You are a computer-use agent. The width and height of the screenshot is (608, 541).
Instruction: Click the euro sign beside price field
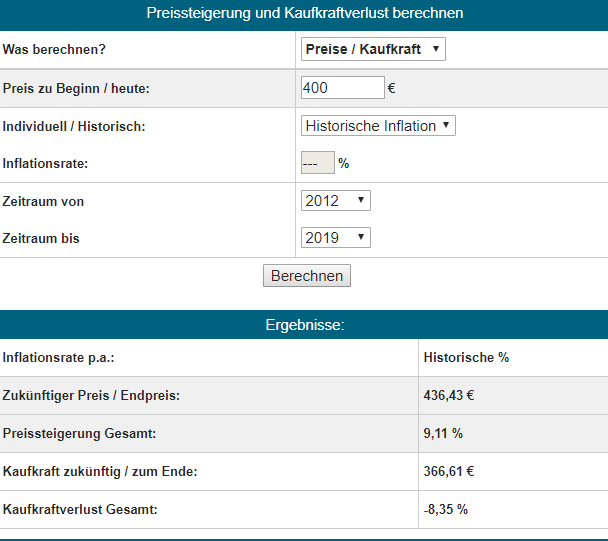click(x=391, y=88)
